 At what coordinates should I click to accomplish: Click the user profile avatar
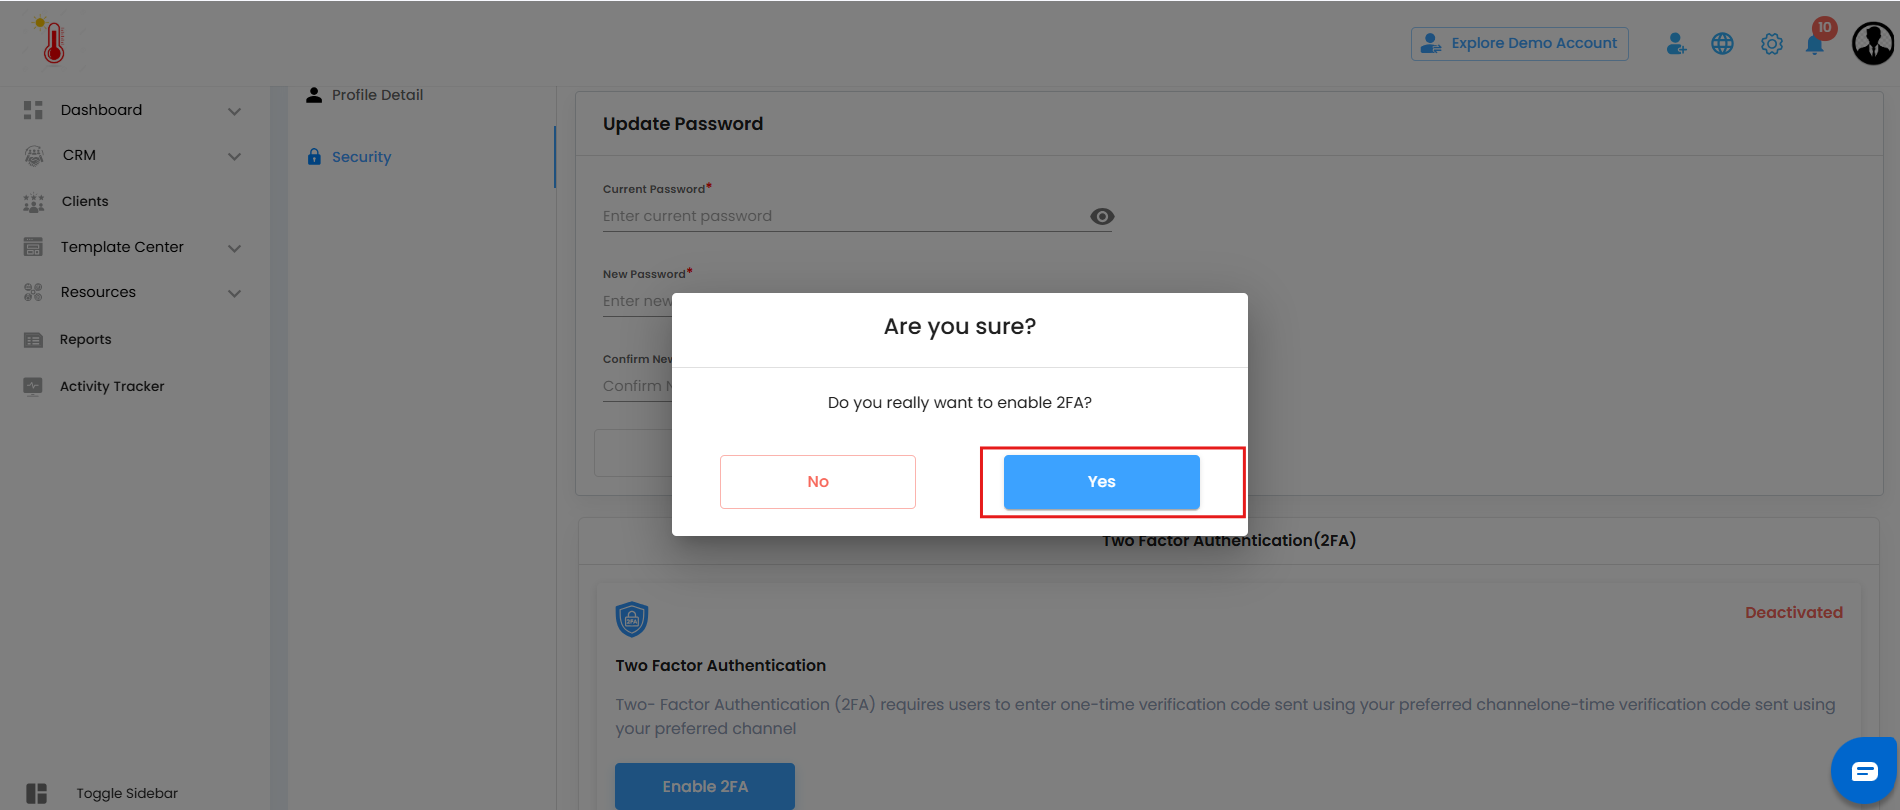(x=1872, y=44)
